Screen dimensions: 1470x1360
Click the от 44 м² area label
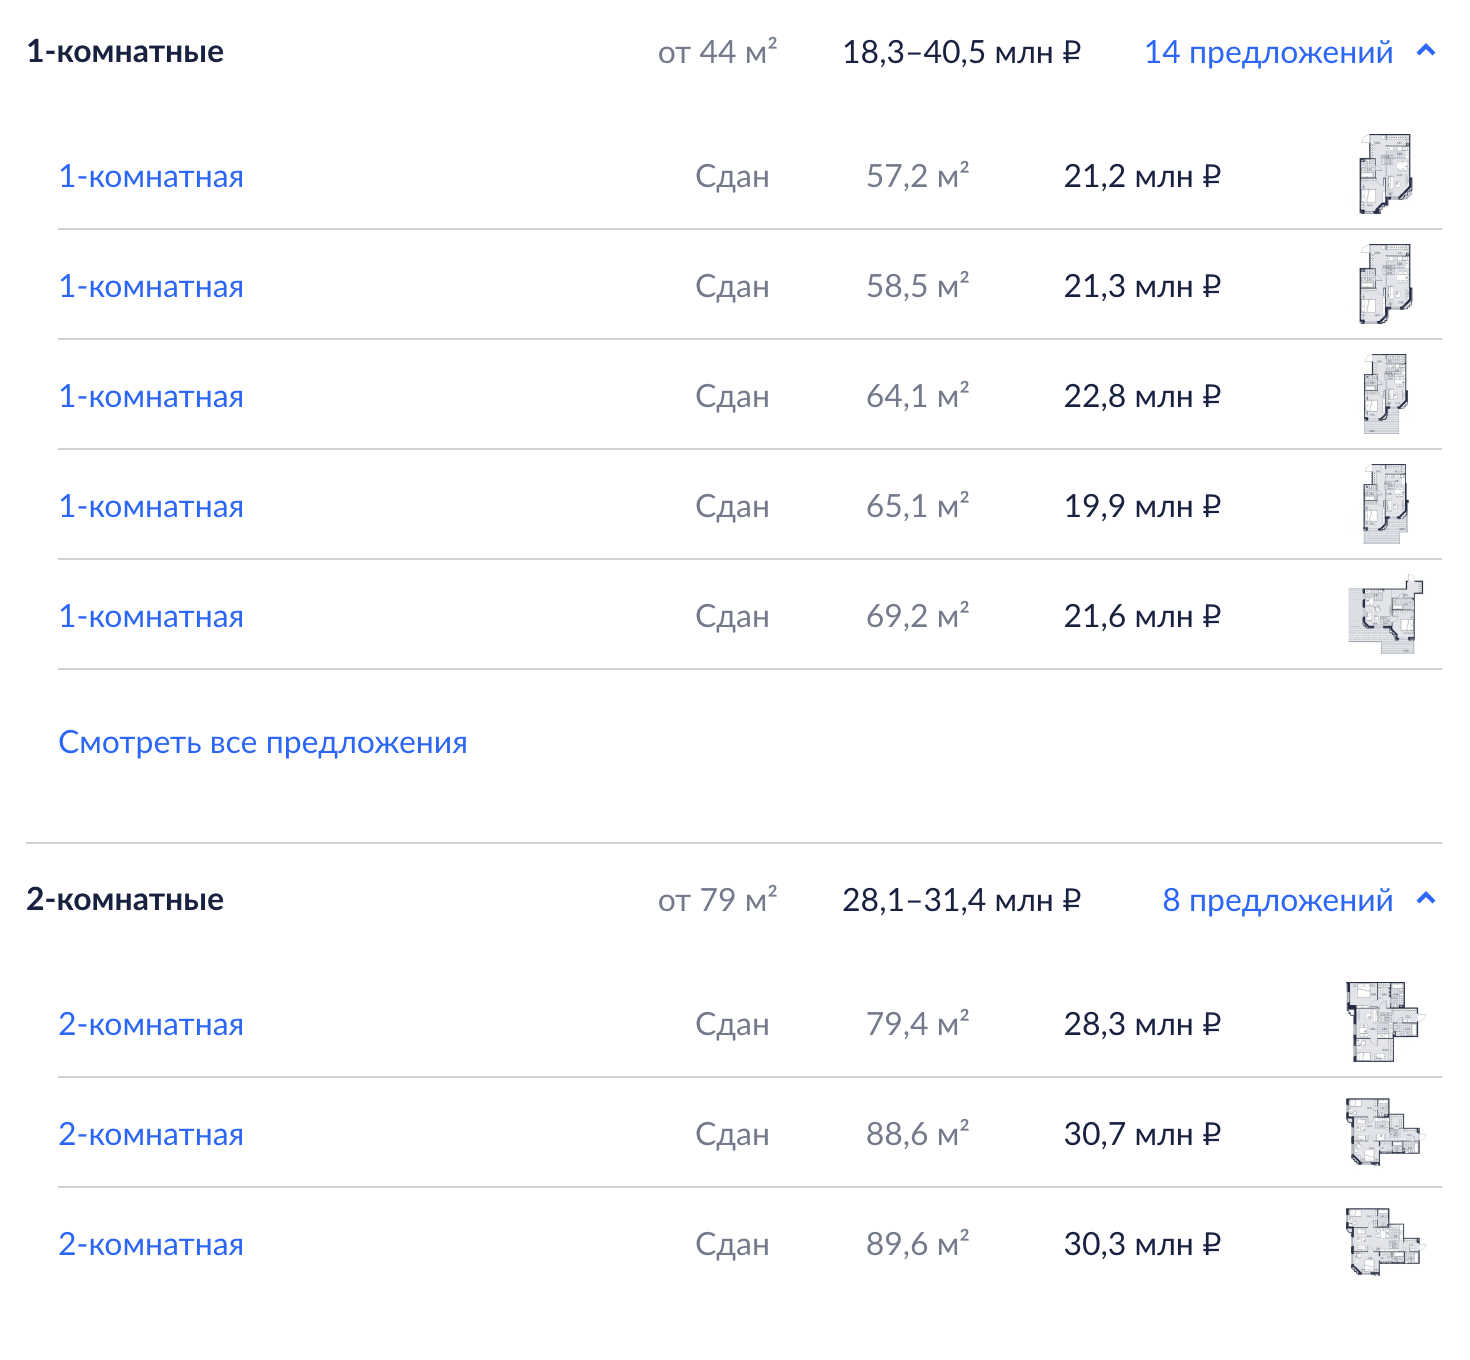718,51
